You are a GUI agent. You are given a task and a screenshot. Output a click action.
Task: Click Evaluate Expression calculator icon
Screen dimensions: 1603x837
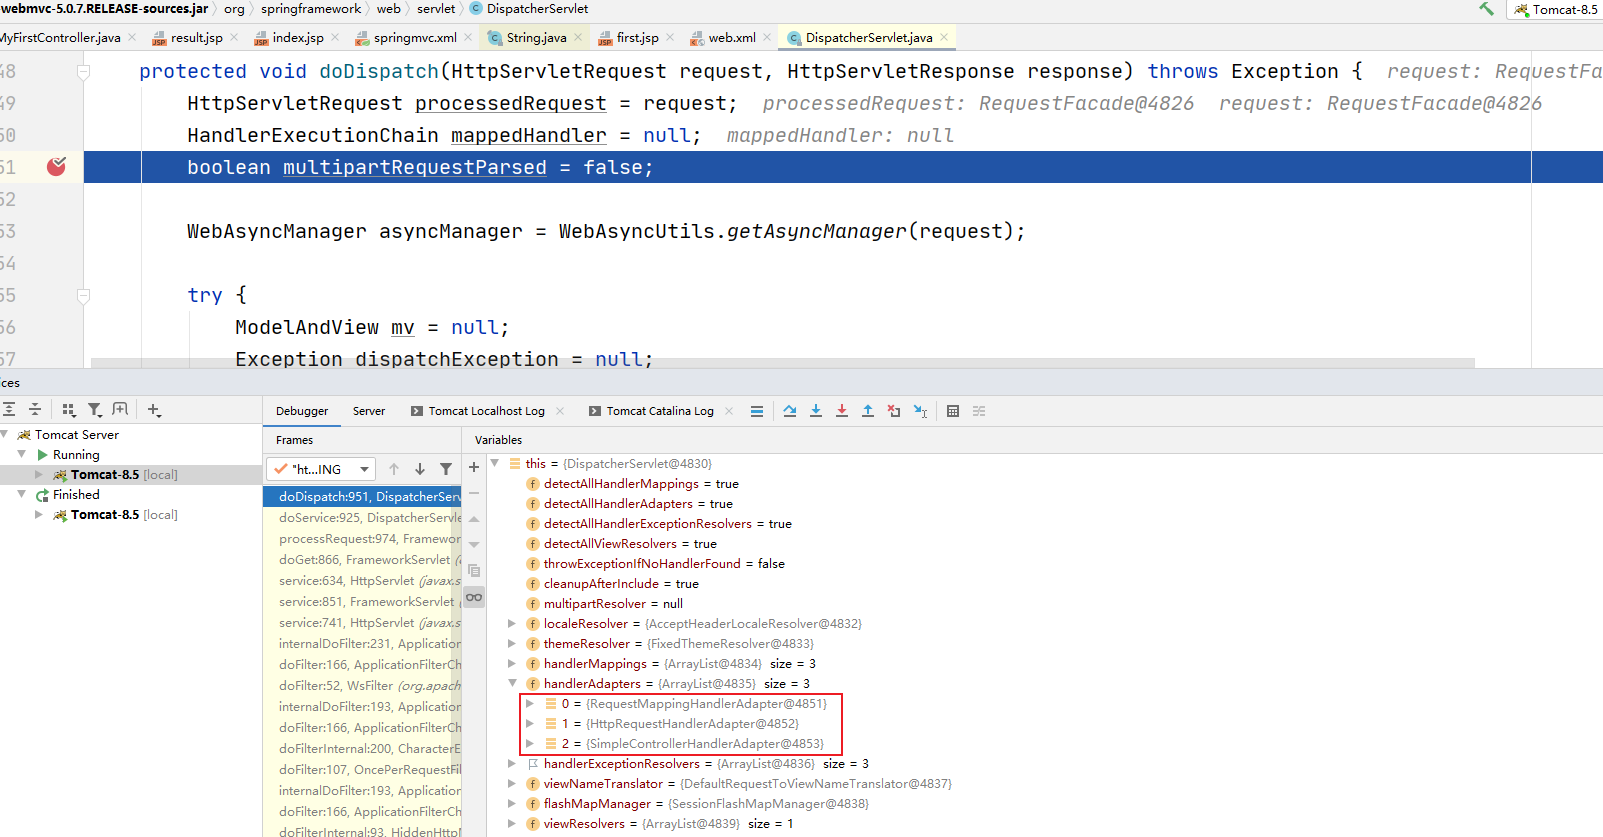pyautogui.click(x=953, y=411)
